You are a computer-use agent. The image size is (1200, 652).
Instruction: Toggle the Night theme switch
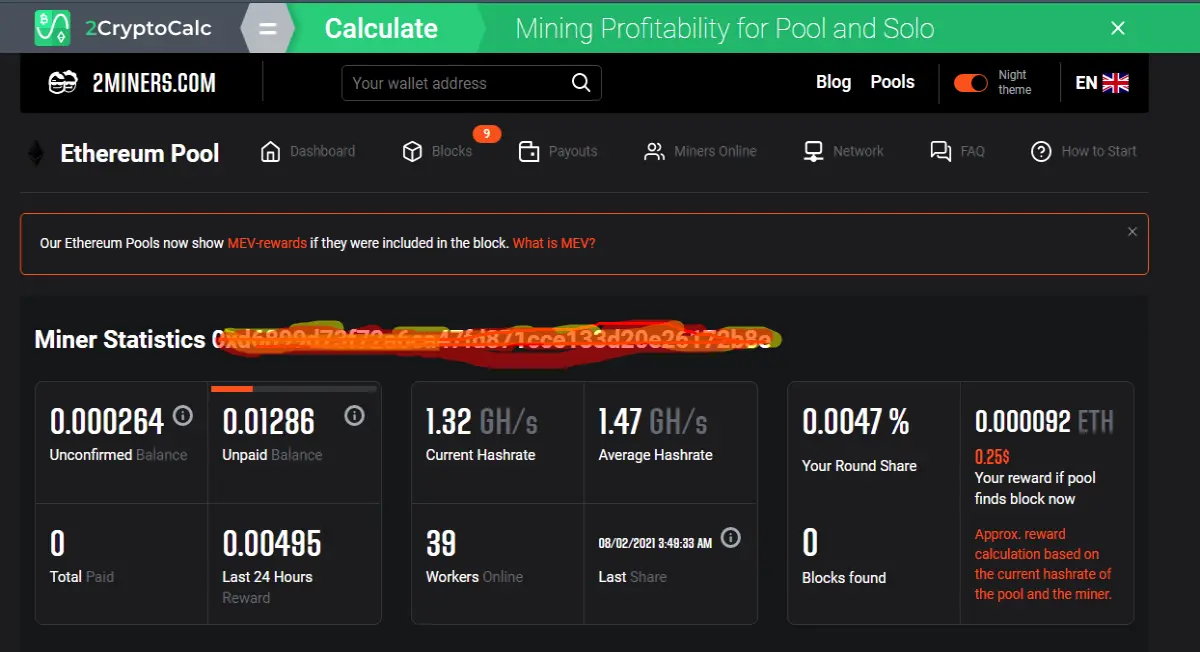click(x=970, y=83)
